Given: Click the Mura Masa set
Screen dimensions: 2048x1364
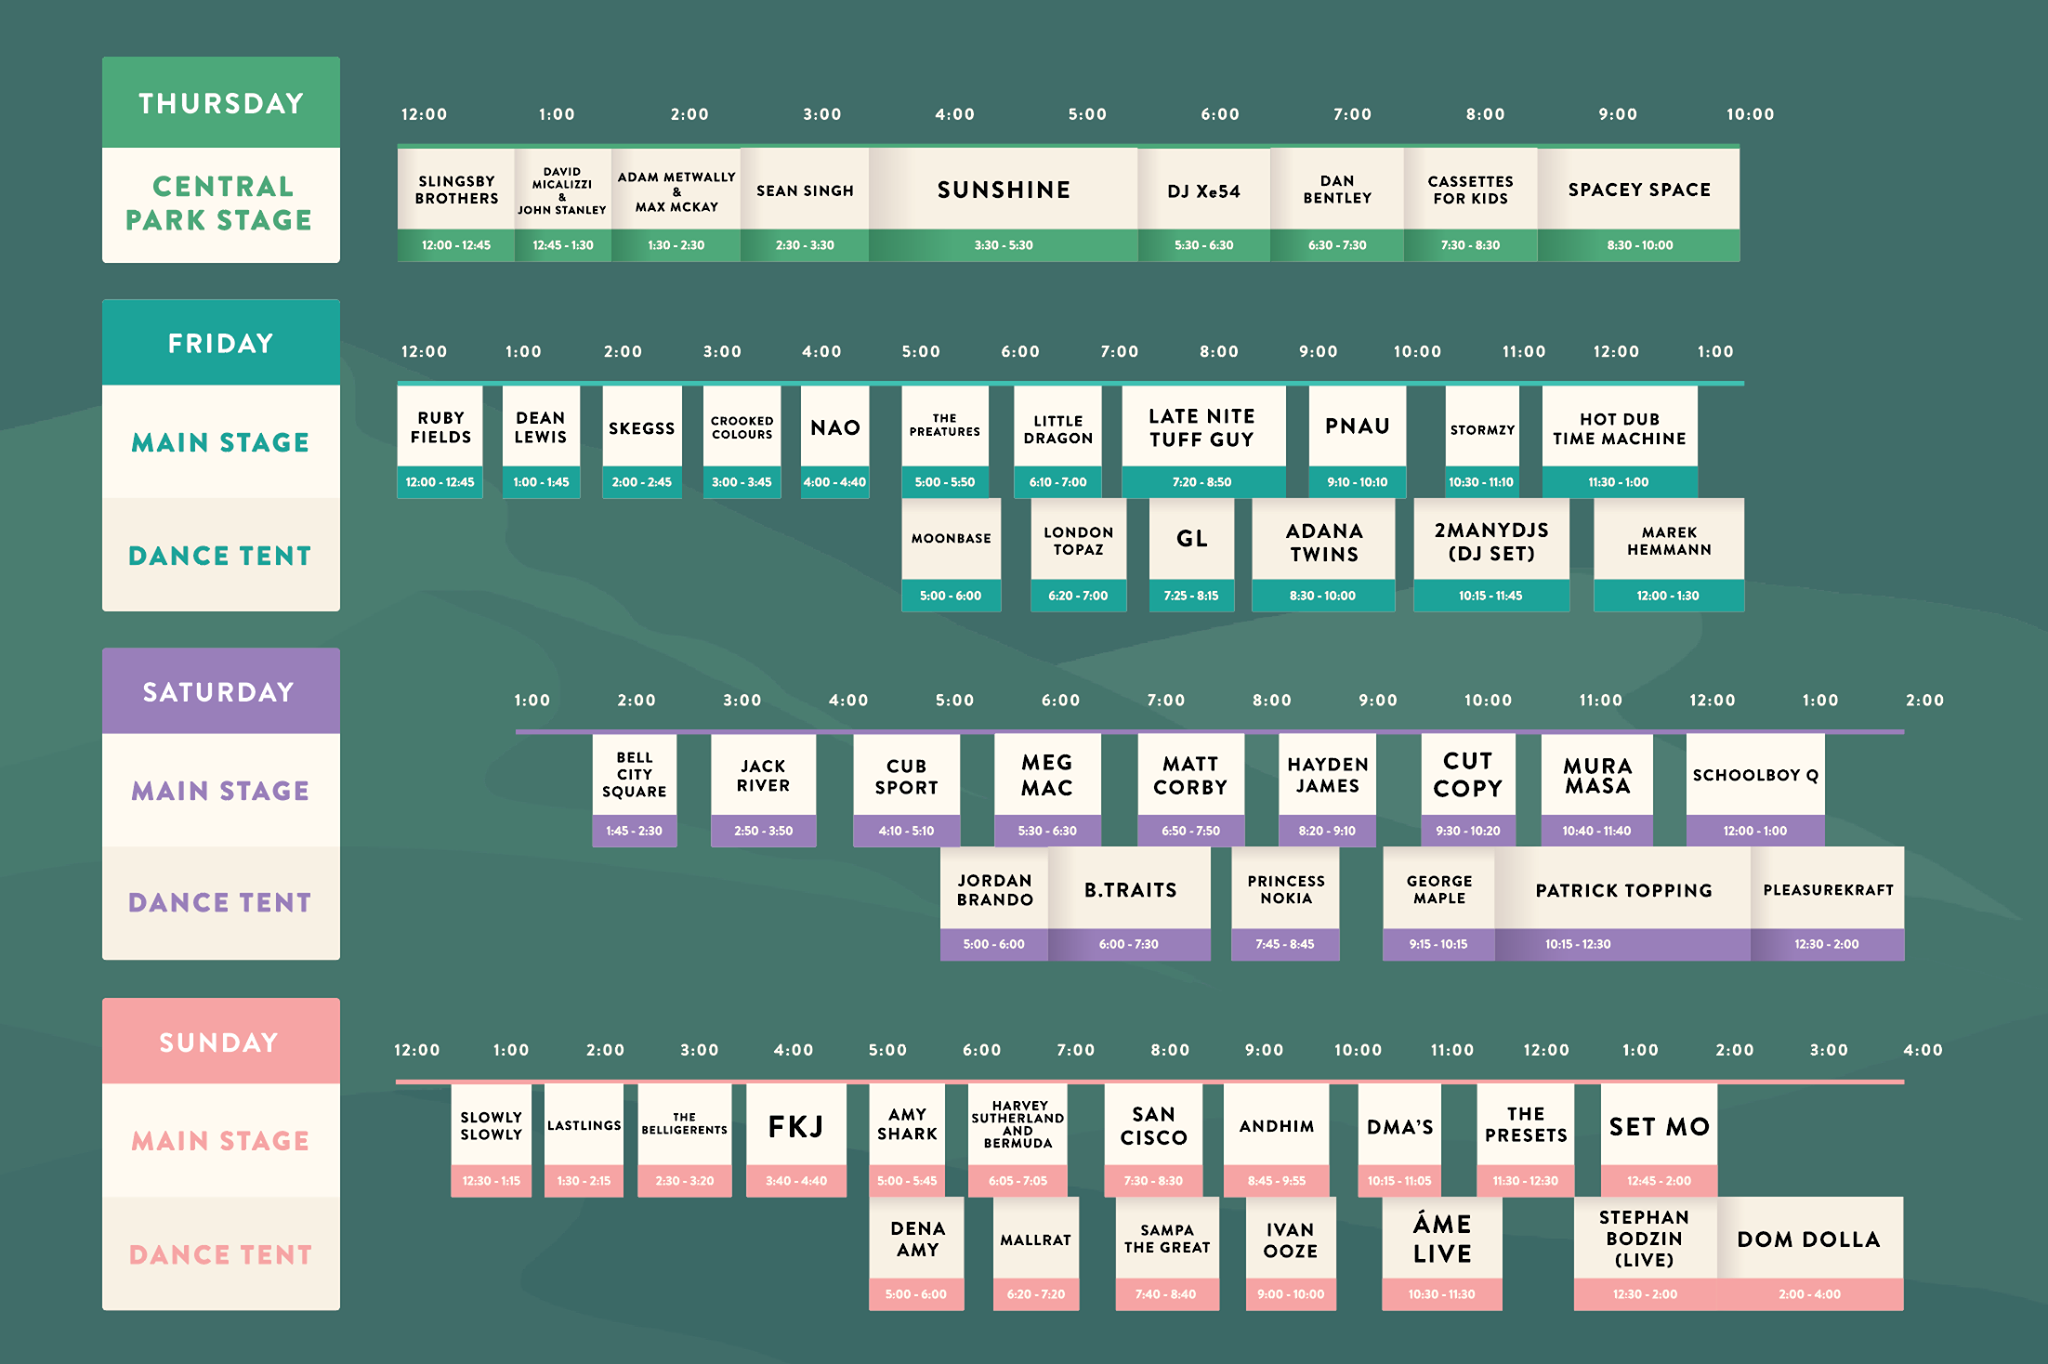Looking at the screenshot, I should pos(1597,790).
